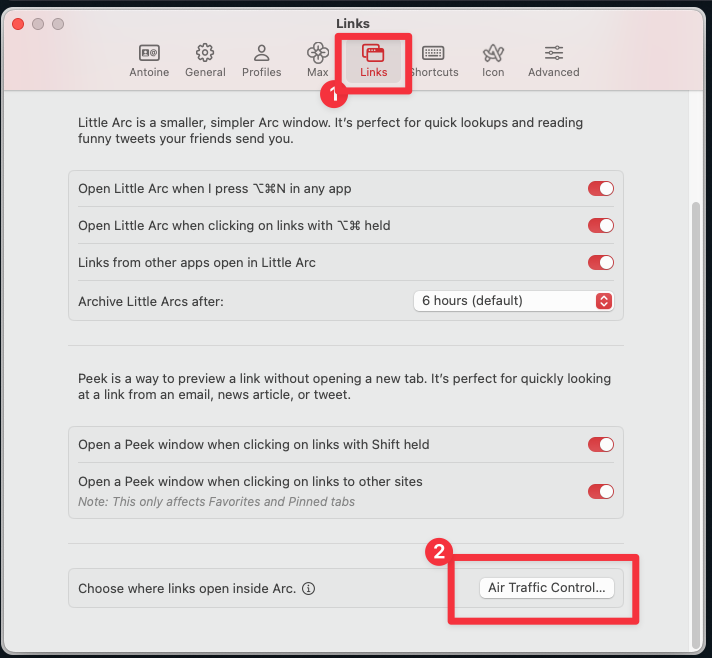
Task: Turn off links from other apps in Little Arc
Action: (600, 262)
